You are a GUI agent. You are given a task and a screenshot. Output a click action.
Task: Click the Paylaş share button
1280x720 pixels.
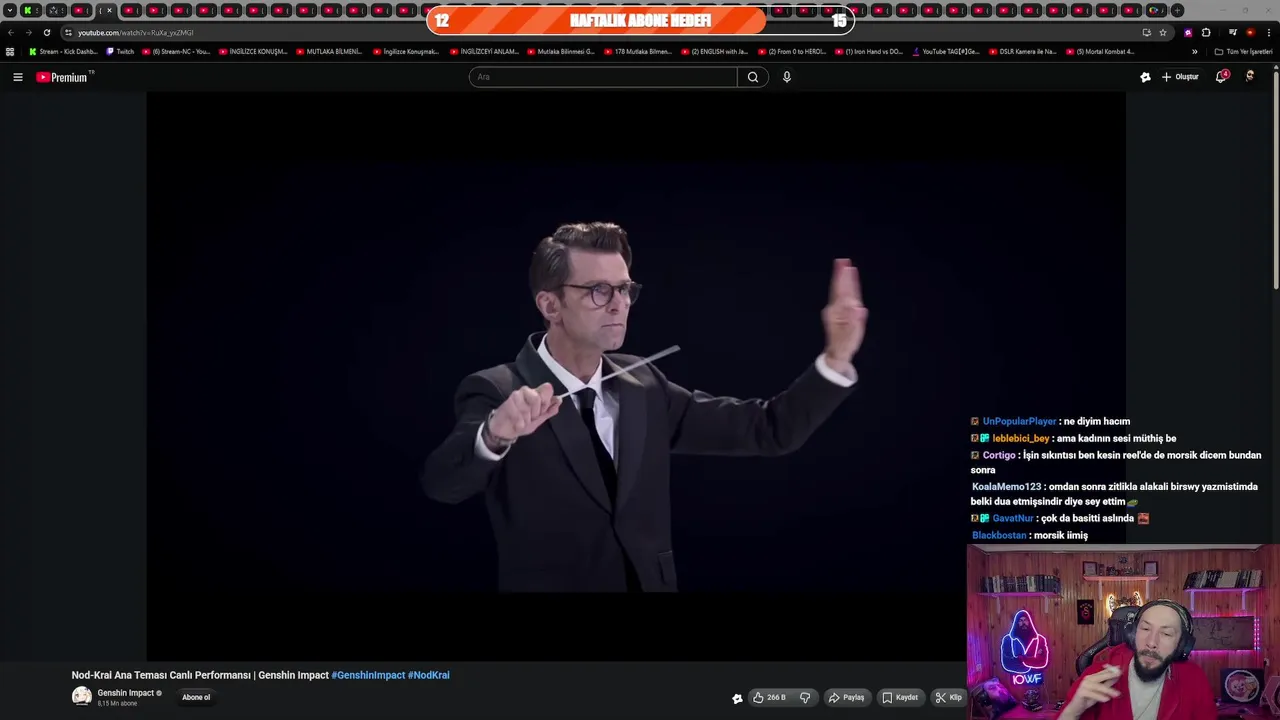click(846, 698)
